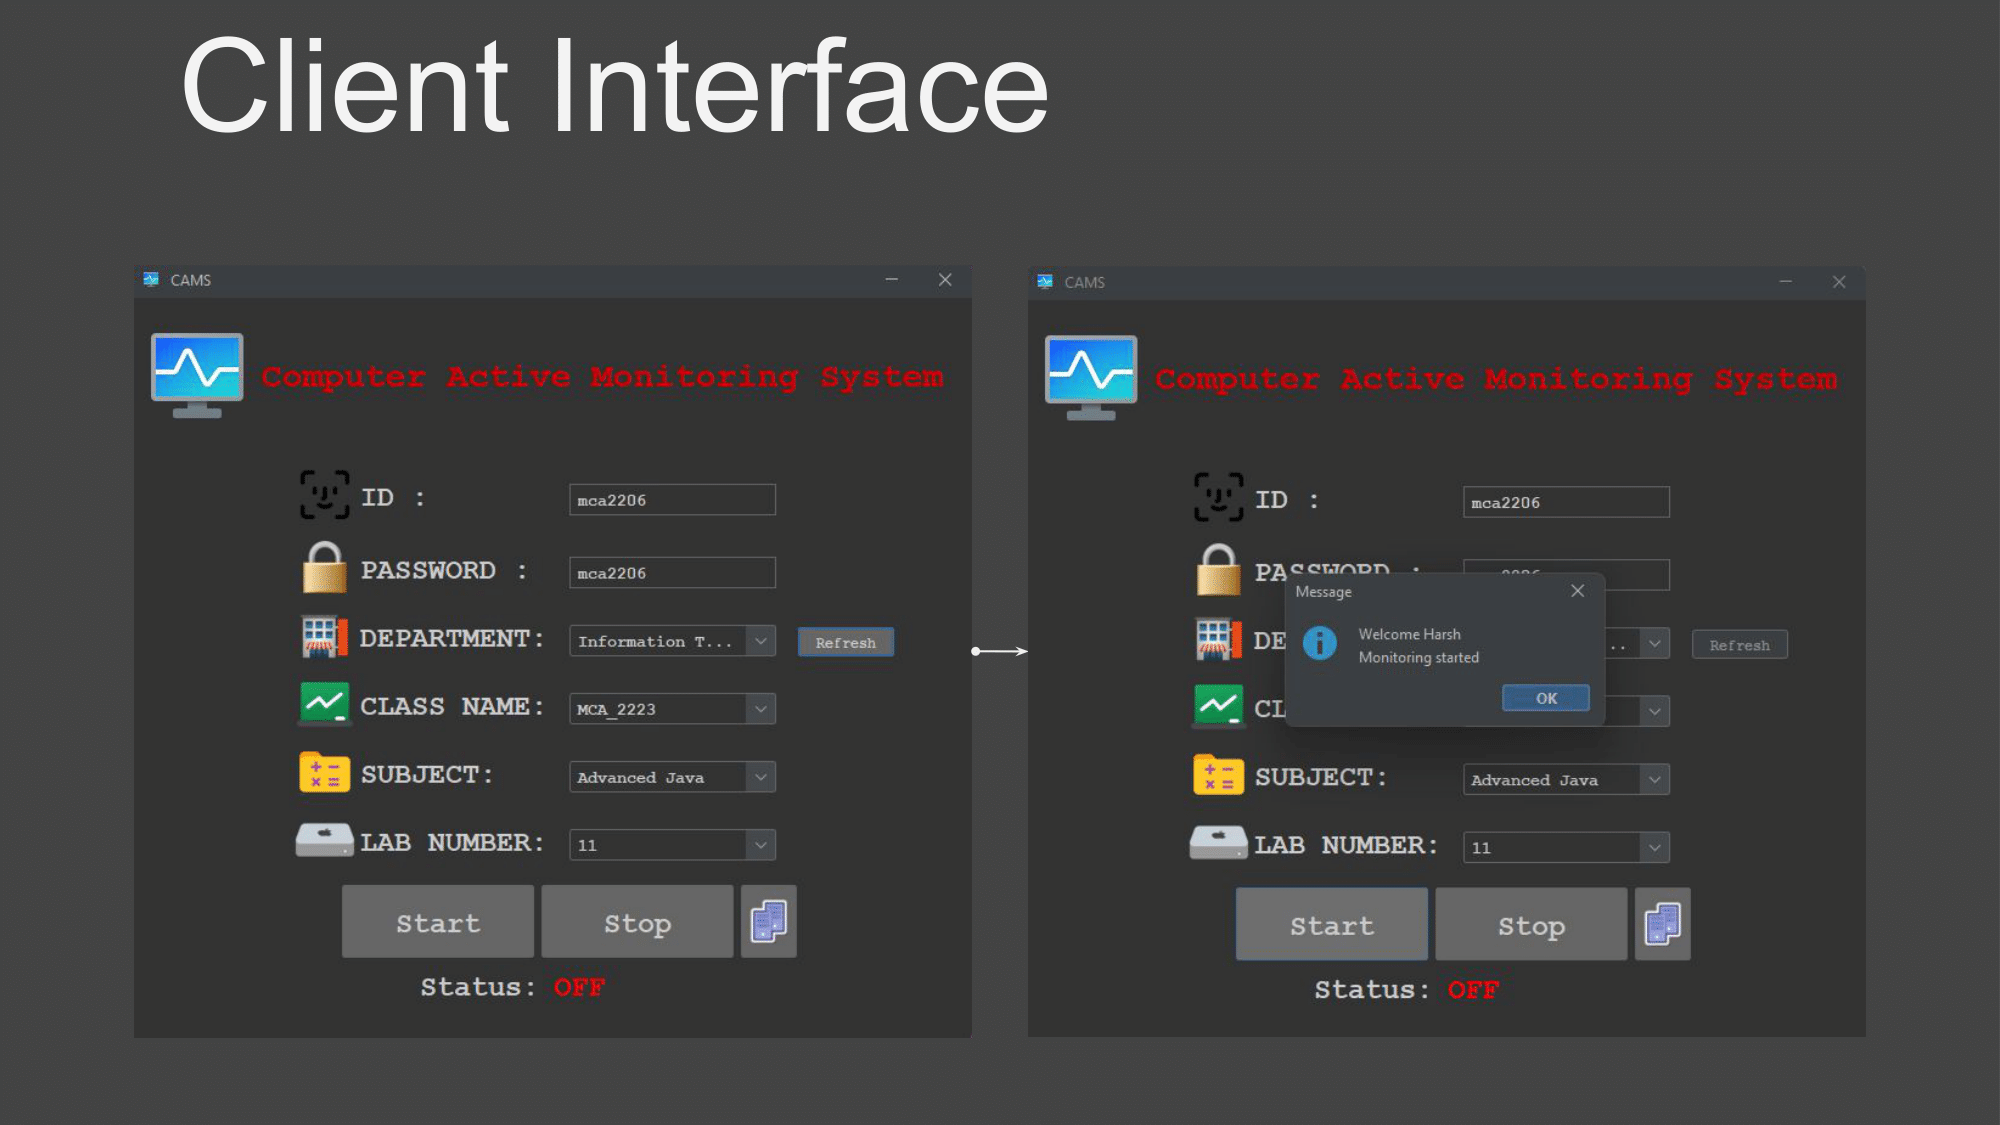Click the lab number Mac mini icon in right window
The image size is (2000, 1125).
tap(1218, 843)
